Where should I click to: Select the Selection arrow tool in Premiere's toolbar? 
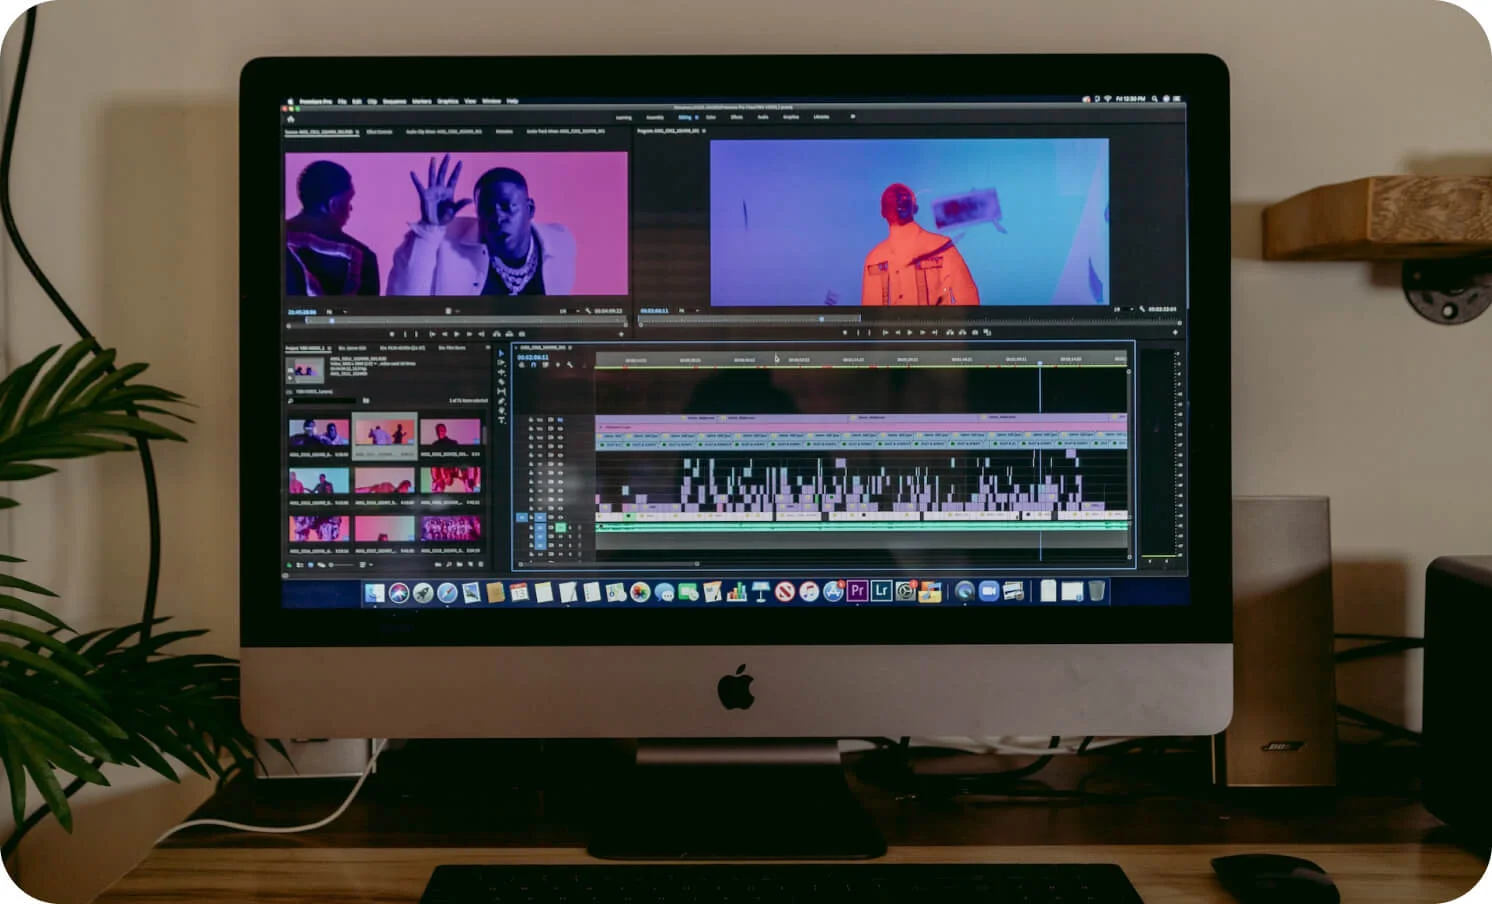point(501,354)
